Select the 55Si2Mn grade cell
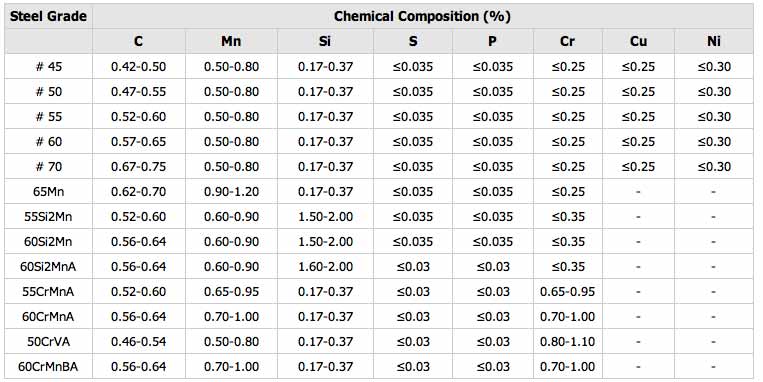Image resolution: width=763 pixels, height=382 pixels. point(48,217)
